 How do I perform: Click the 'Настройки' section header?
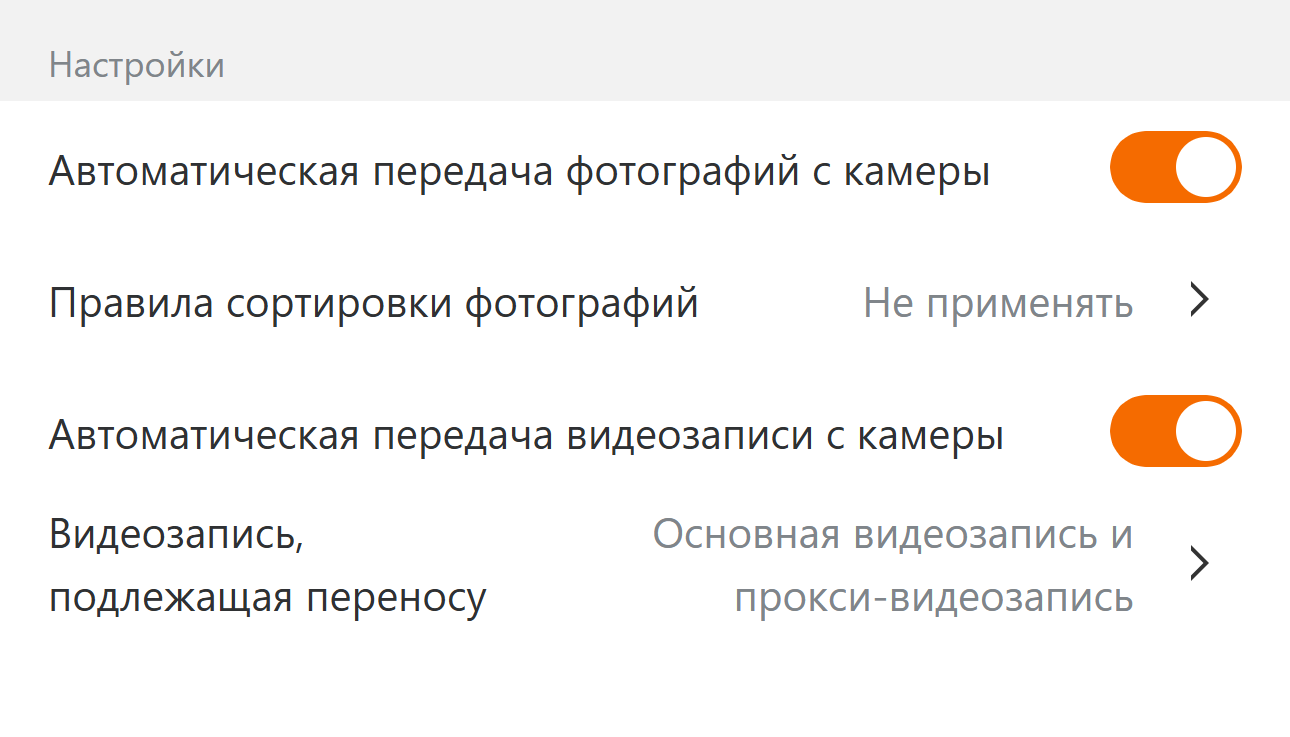click(137, 66)
